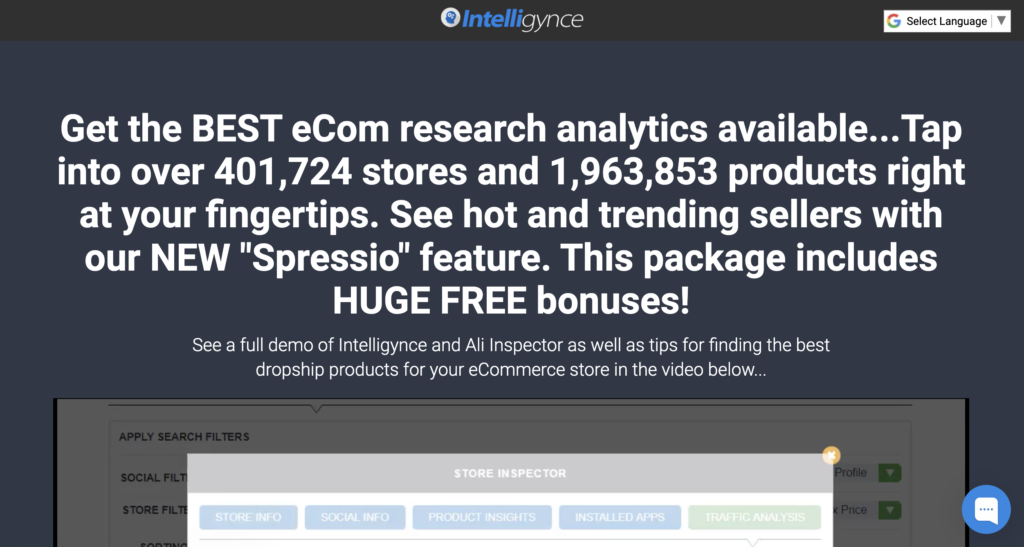Click the Social Filters label
Image resolution: width=1024 pixels, height=547 pixels.
pyautogui.click(x=154, y=478)
